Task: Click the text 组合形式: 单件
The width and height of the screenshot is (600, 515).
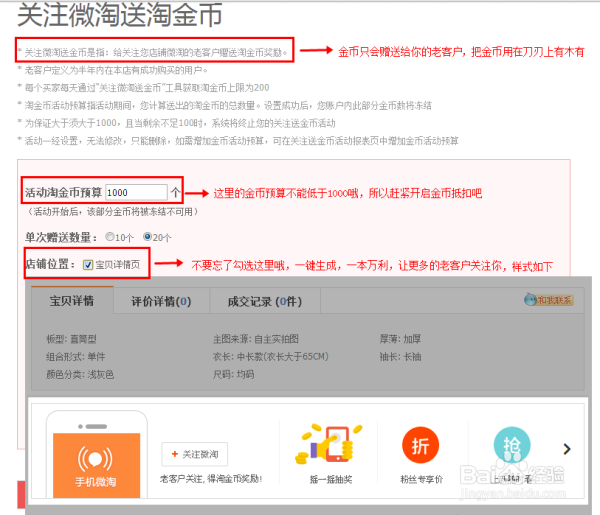Action: pyautogui.click(x=75, y=357)
